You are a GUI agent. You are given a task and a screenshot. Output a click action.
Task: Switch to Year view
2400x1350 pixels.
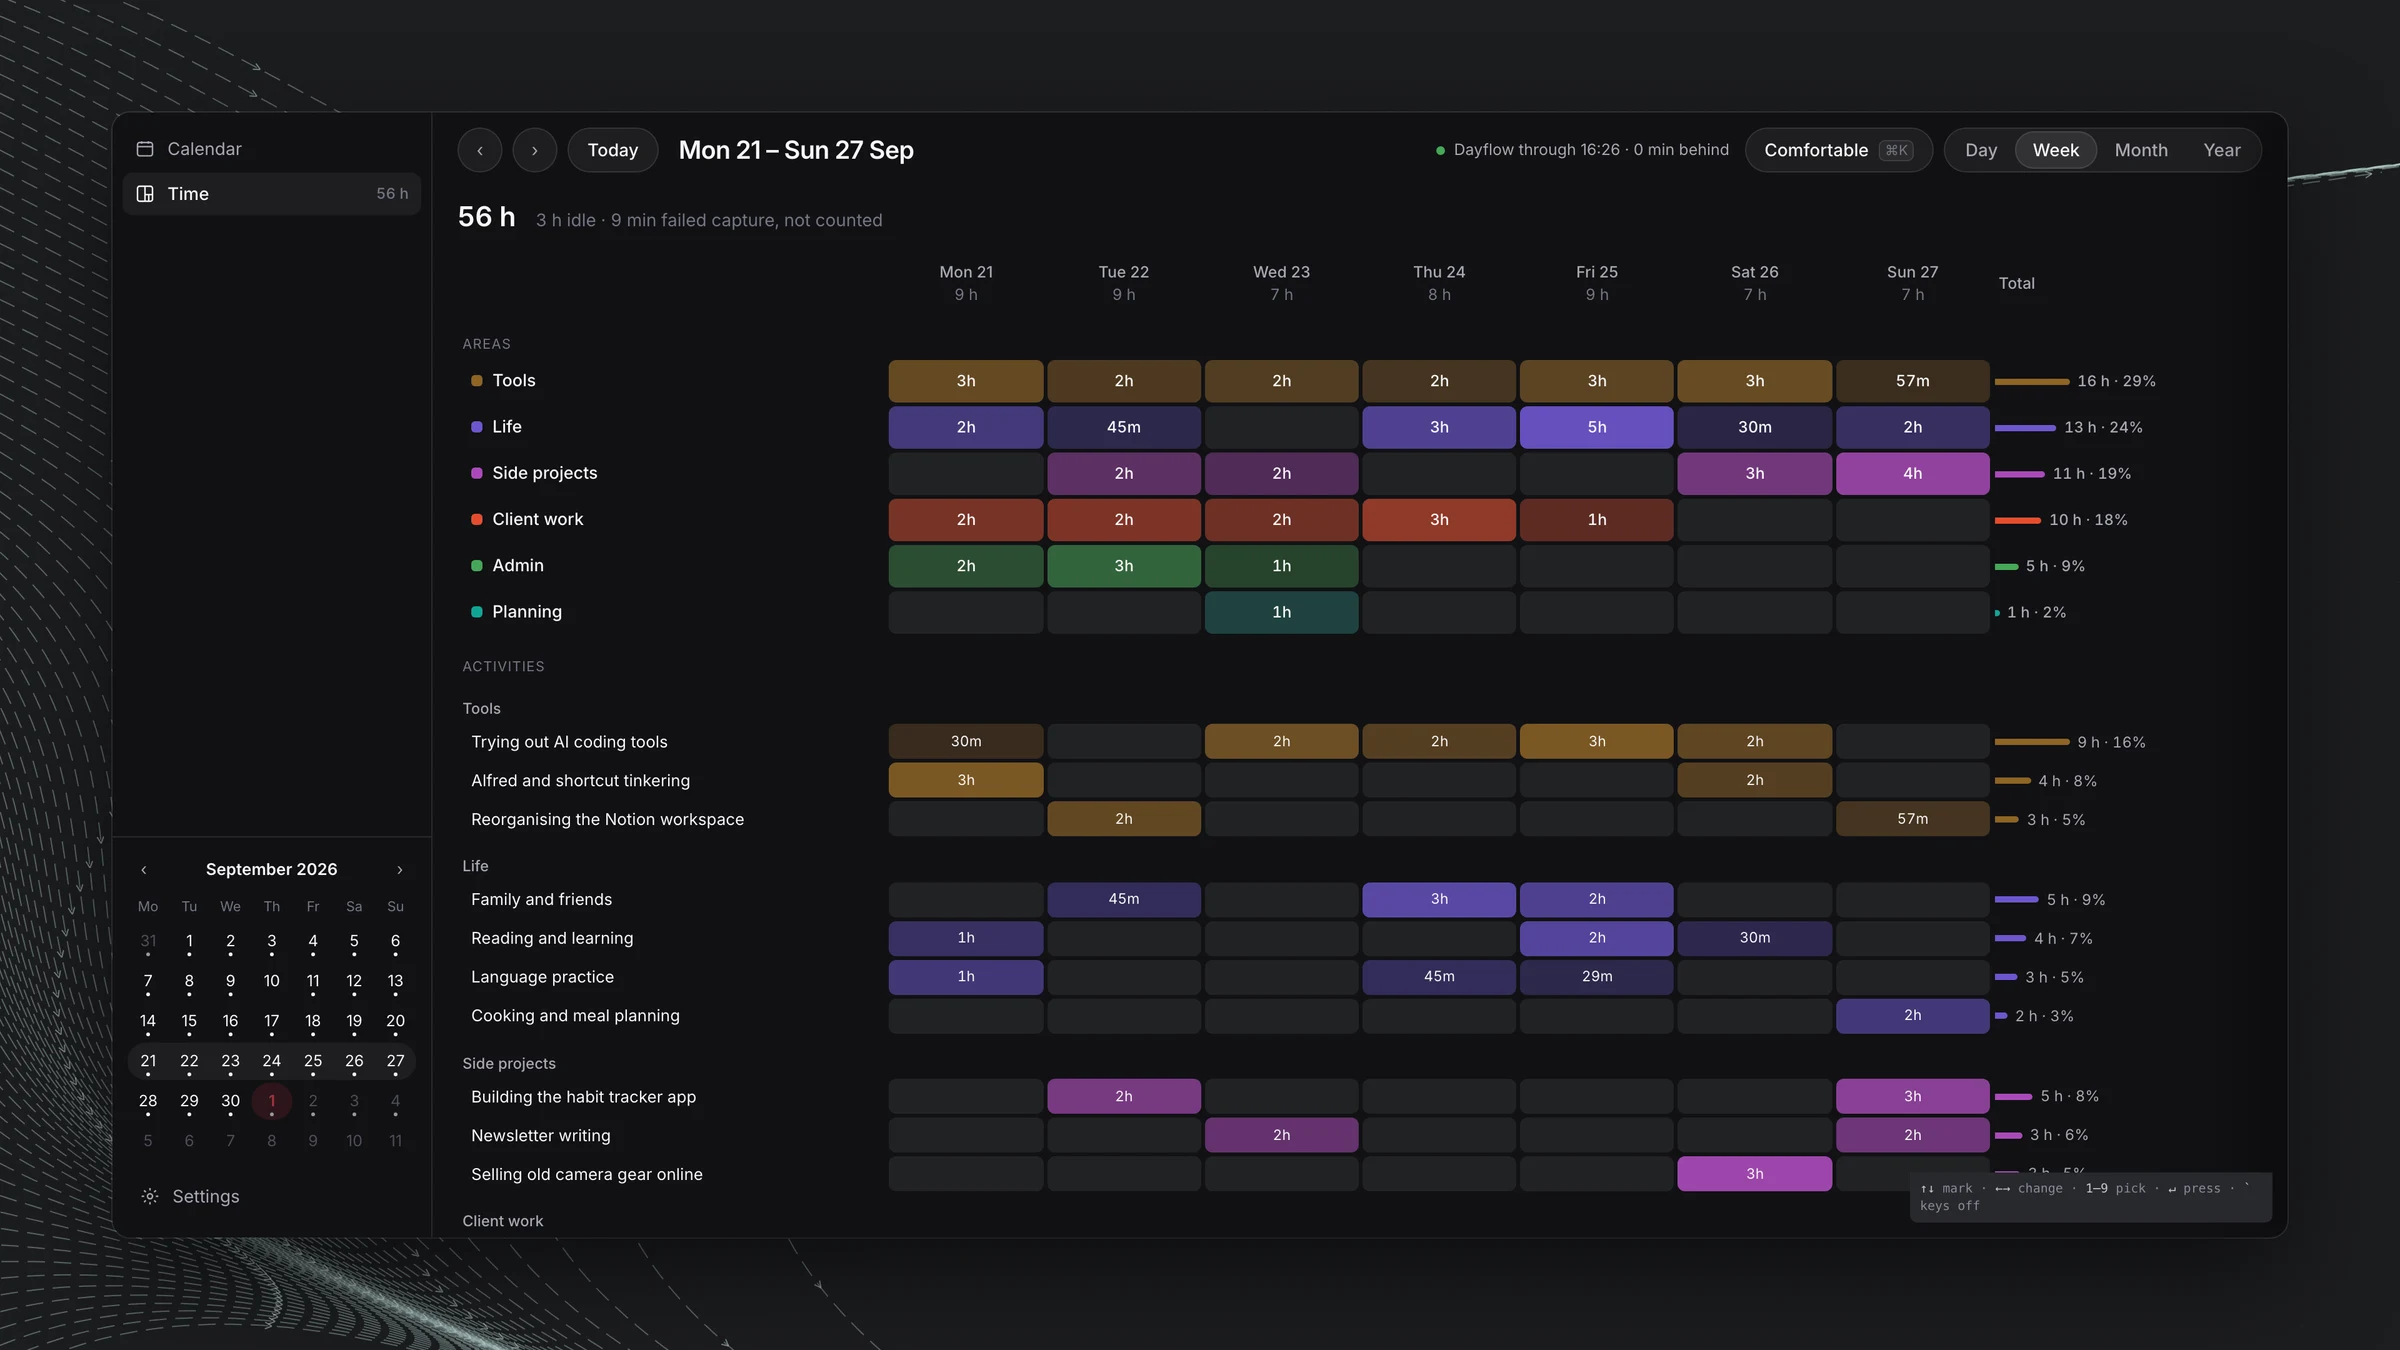(2222, 150)
